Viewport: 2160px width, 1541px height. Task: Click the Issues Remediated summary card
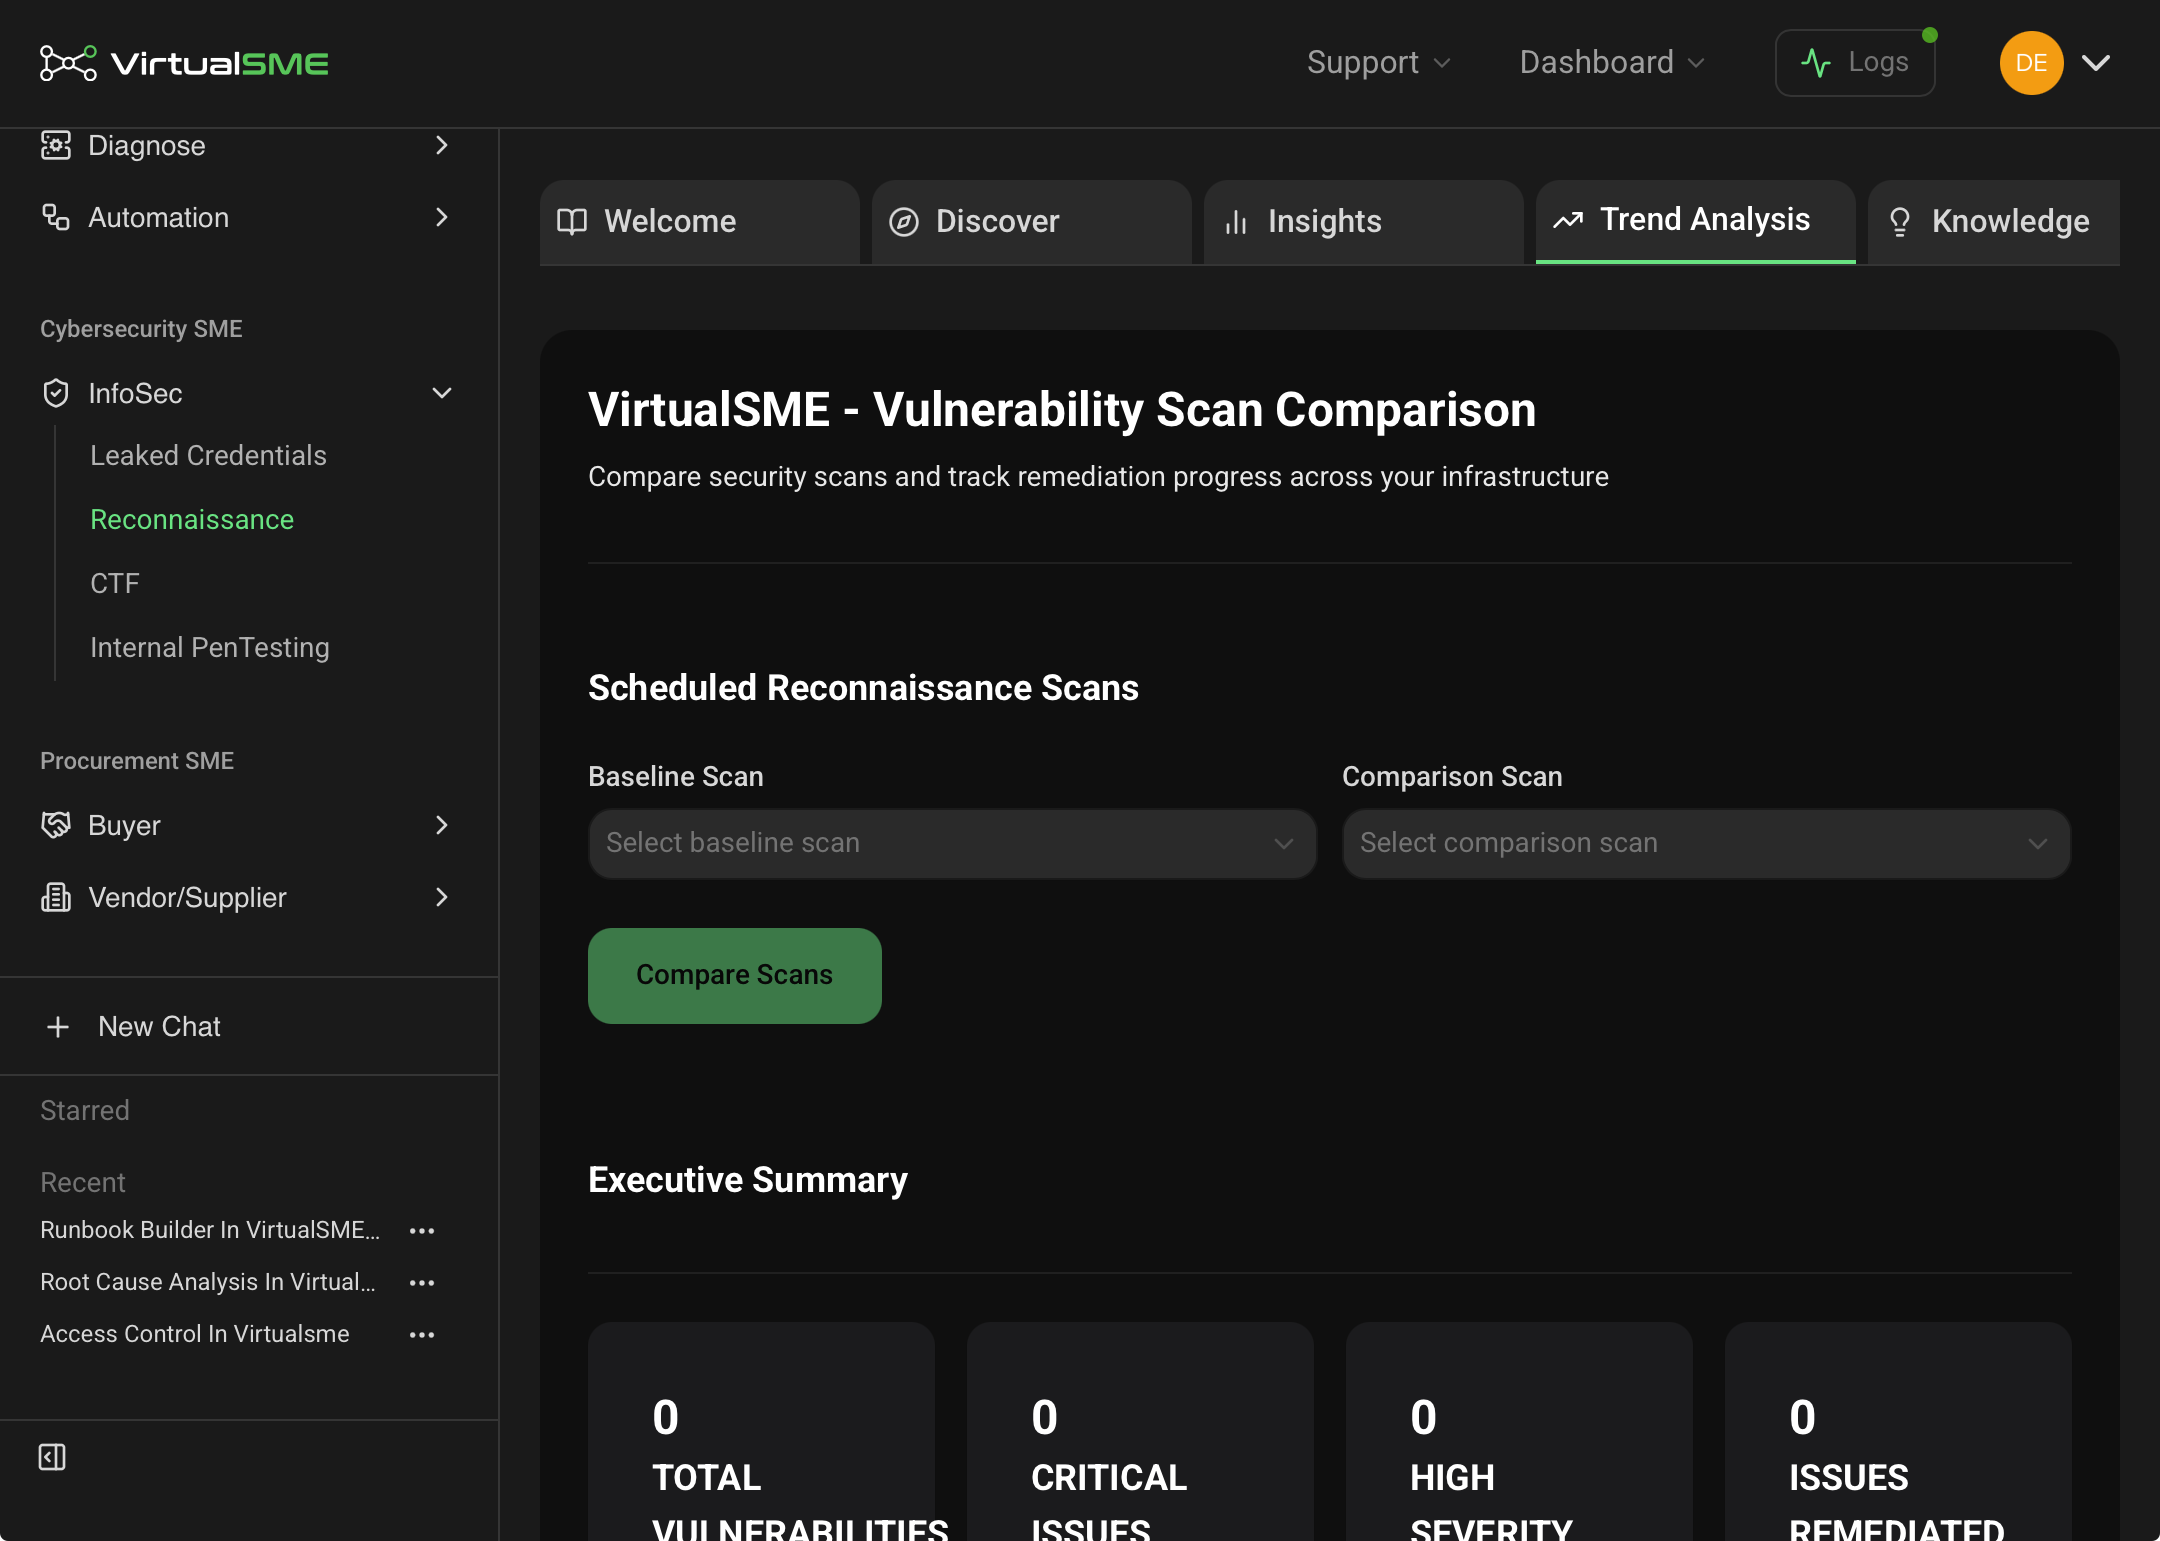[1898, 1432]
